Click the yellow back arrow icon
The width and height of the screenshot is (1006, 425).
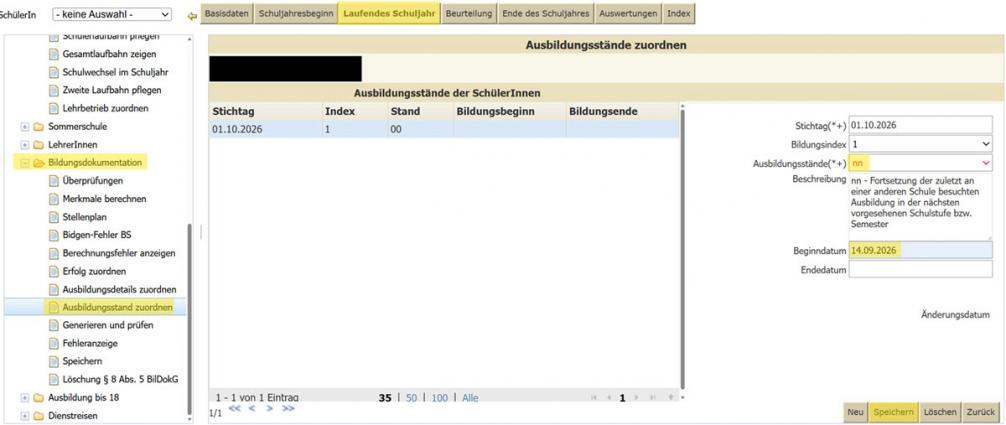[191, 16]
